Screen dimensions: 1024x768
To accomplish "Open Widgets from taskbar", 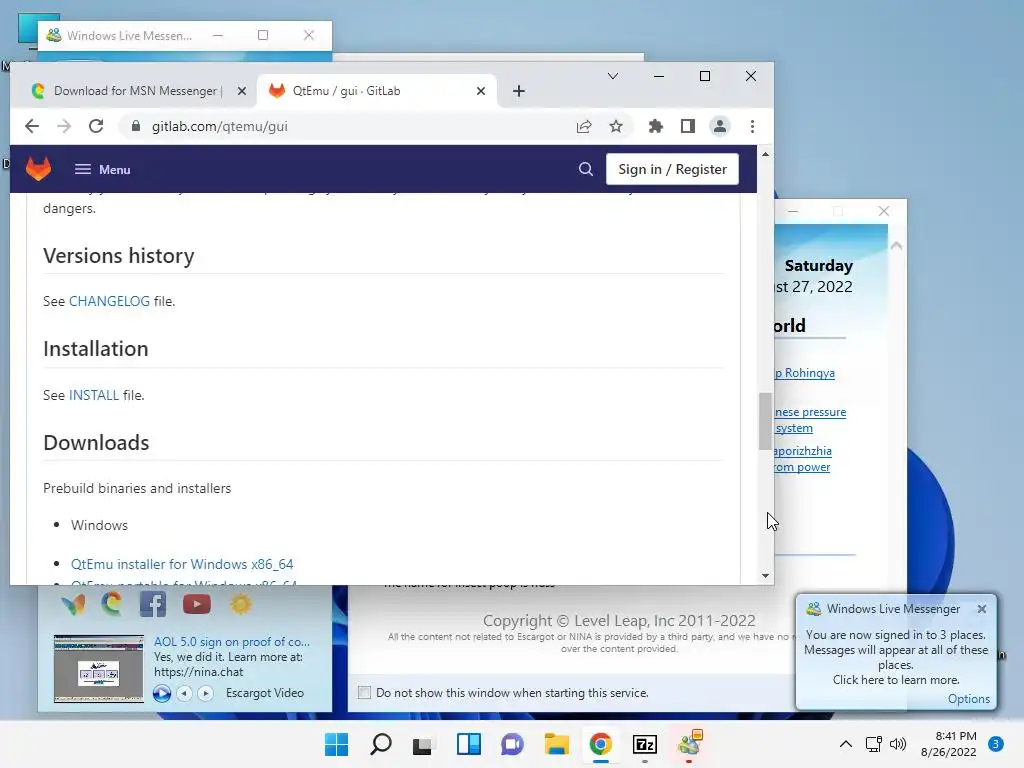I will 469,744.
